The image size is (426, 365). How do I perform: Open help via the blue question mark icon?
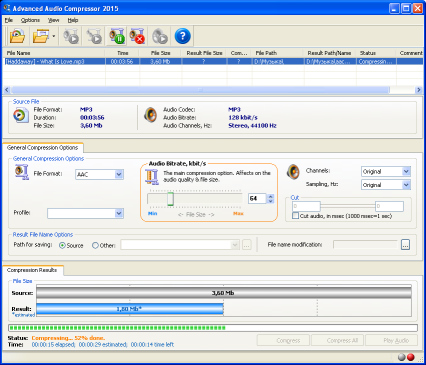click(182, 36)
